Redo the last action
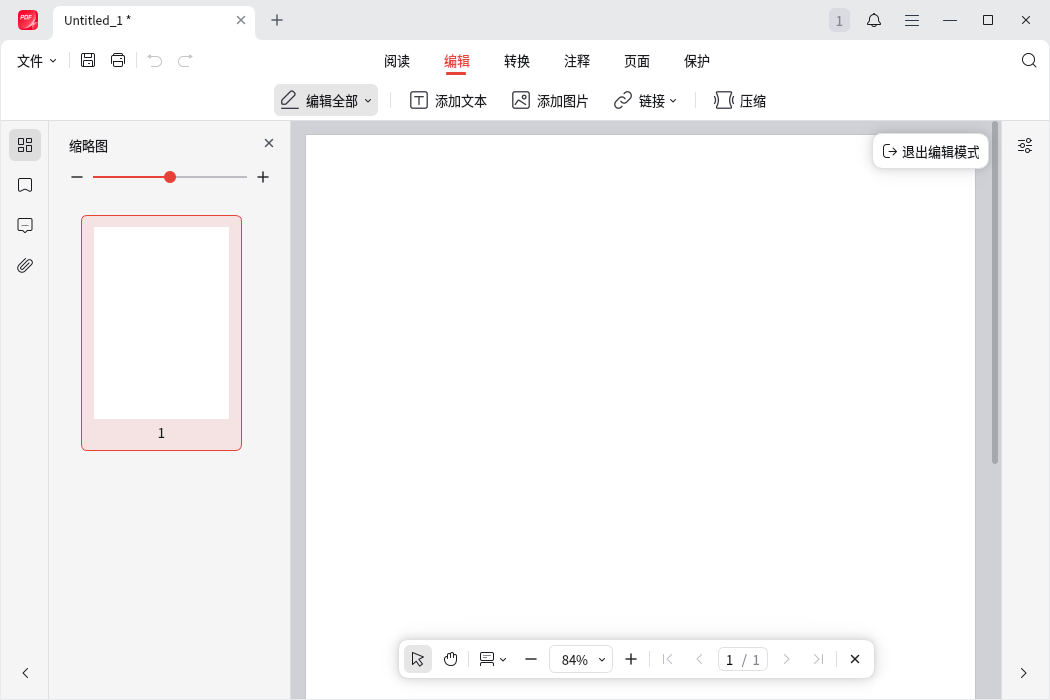This screenshot has height=700, width=1050. click(x=185, y=61)
